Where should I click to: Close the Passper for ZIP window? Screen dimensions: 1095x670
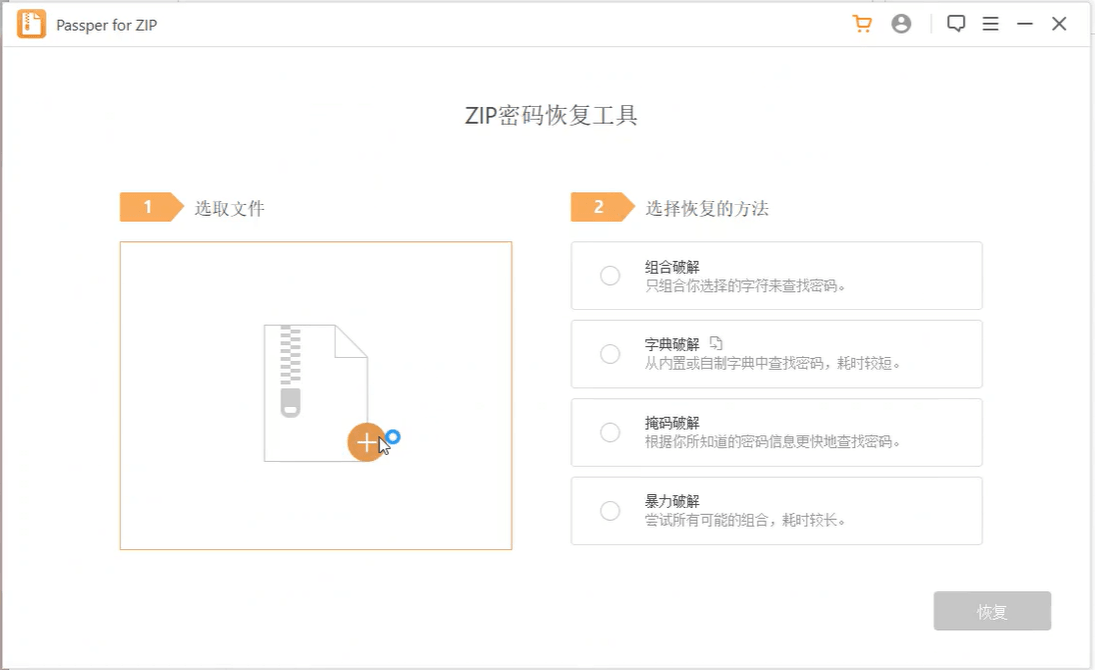1059,24
